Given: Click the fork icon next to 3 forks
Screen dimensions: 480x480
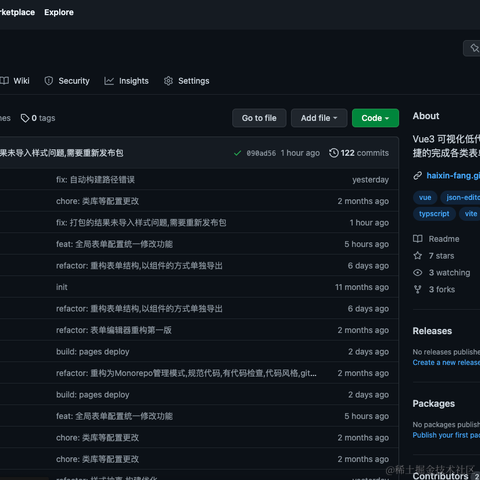Looking at the screenshot, I should point(418,289).
